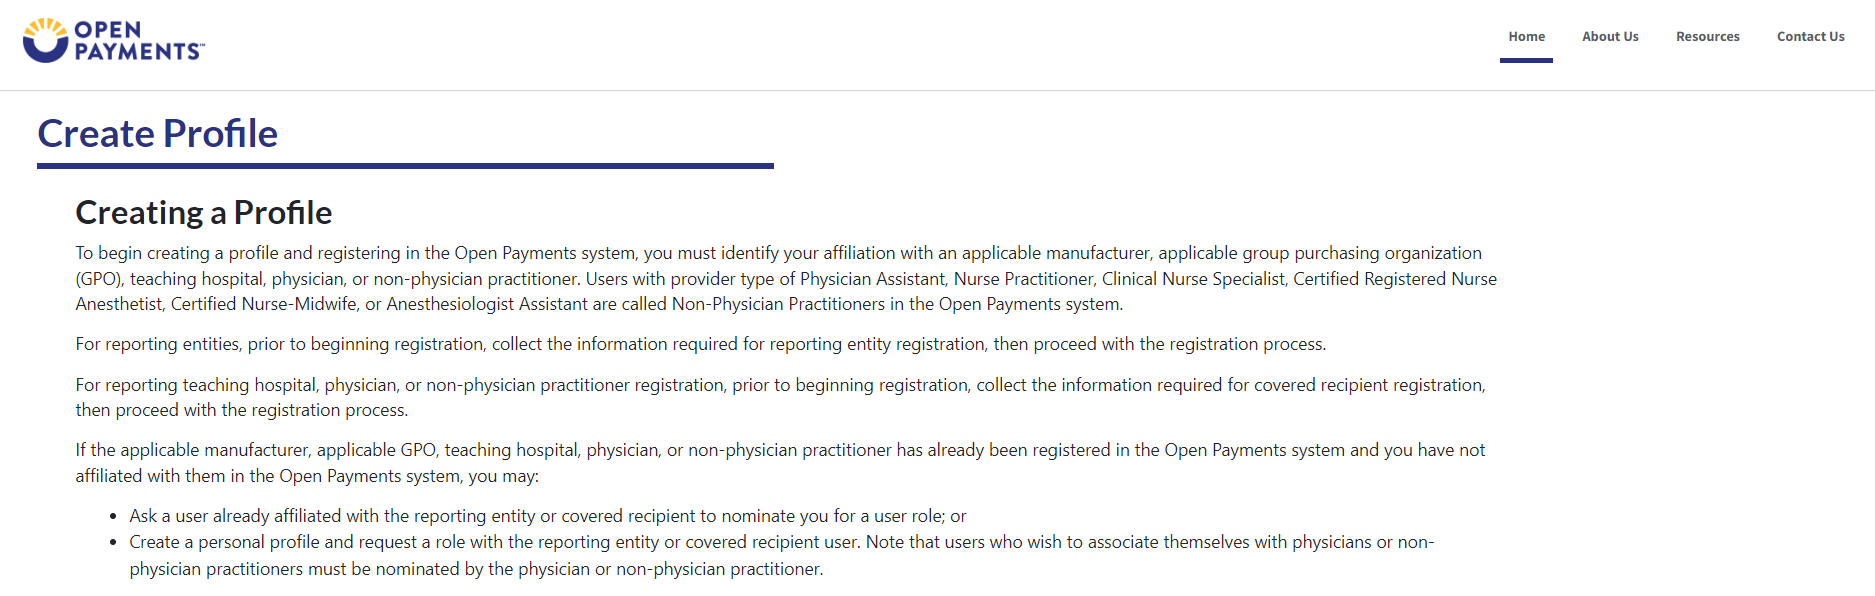Click the "(GPO)" text in the first paragraph
Screen dimensions: 1875x596
click(98, 279)
